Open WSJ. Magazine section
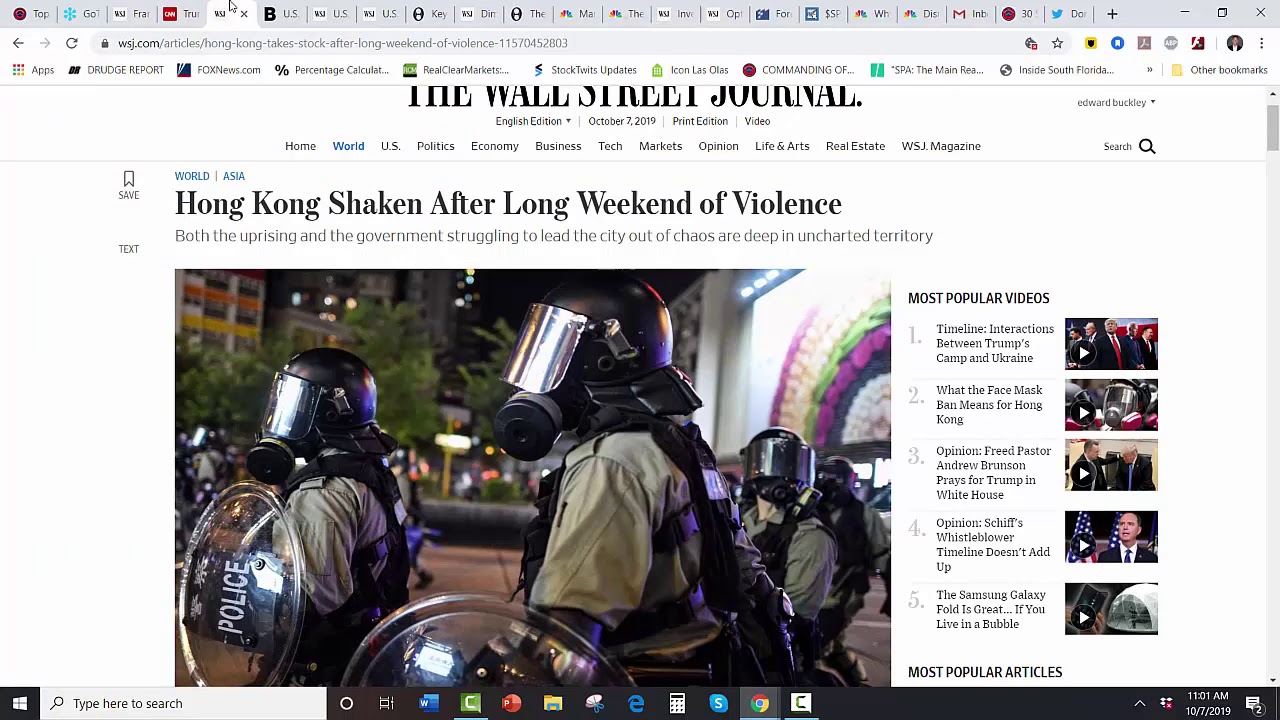The width and height of the screenshot is (1280, 720). (x=941, y=146)
